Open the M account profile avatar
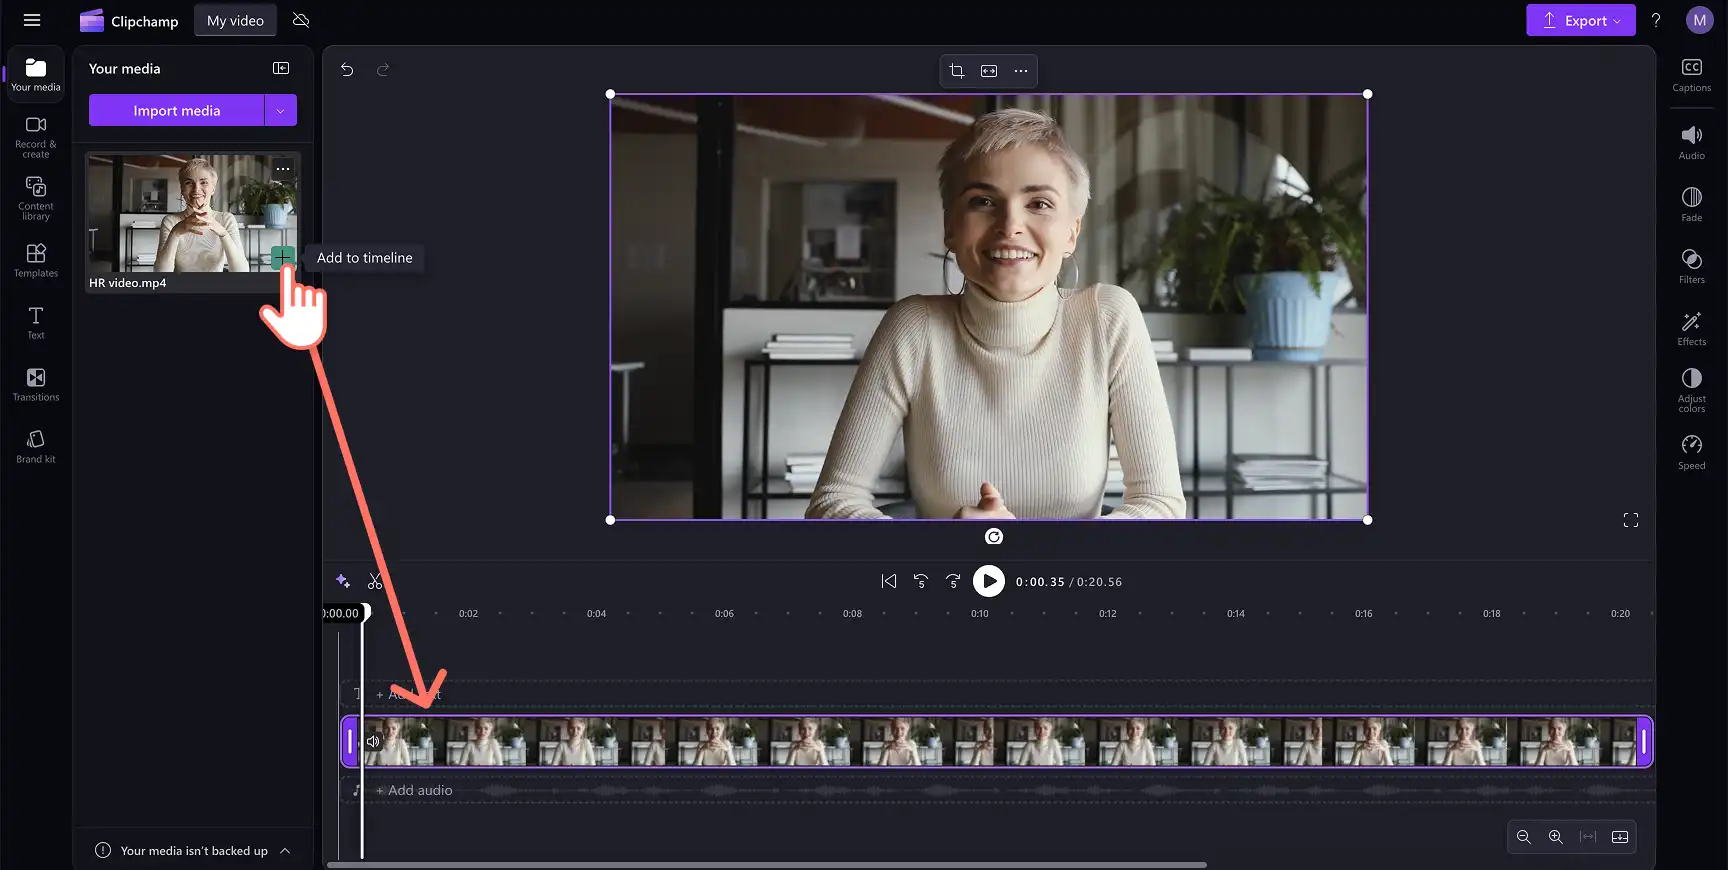The image size is (1728, 870). pyautogui.click(x=1700, y=20)
